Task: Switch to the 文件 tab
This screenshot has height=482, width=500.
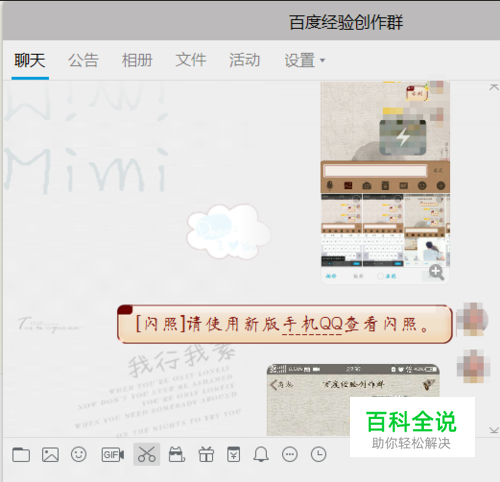Action: [191, 61]
